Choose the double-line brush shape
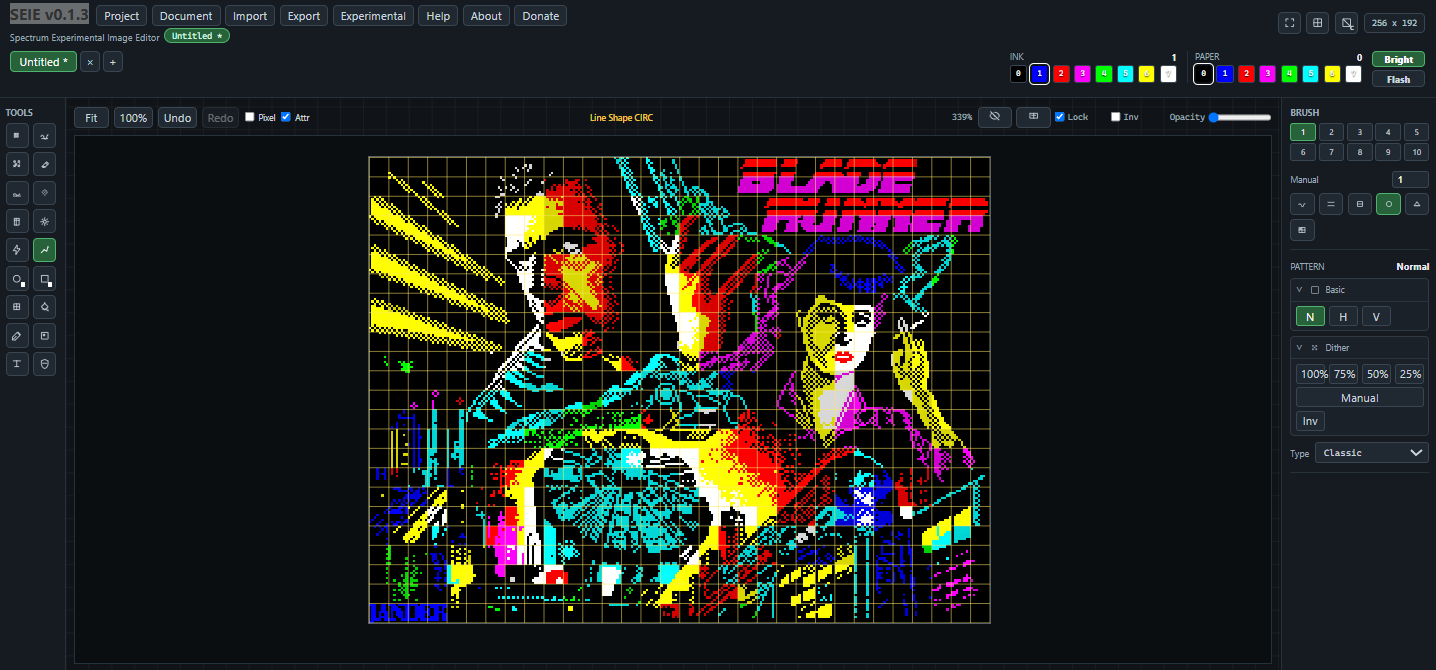This screenshot has height=670, width=1436. click(1331, 204)
